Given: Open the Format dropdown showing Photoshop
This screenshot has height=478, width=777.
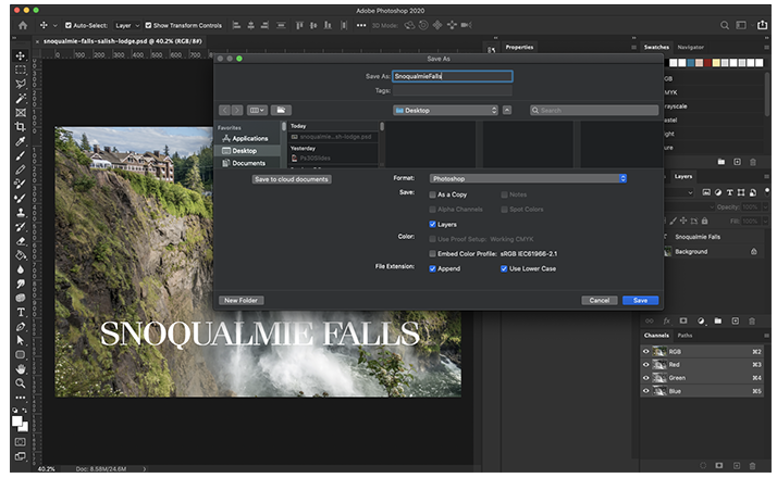Looking at the screenshot, I should (x=527, y=178).
